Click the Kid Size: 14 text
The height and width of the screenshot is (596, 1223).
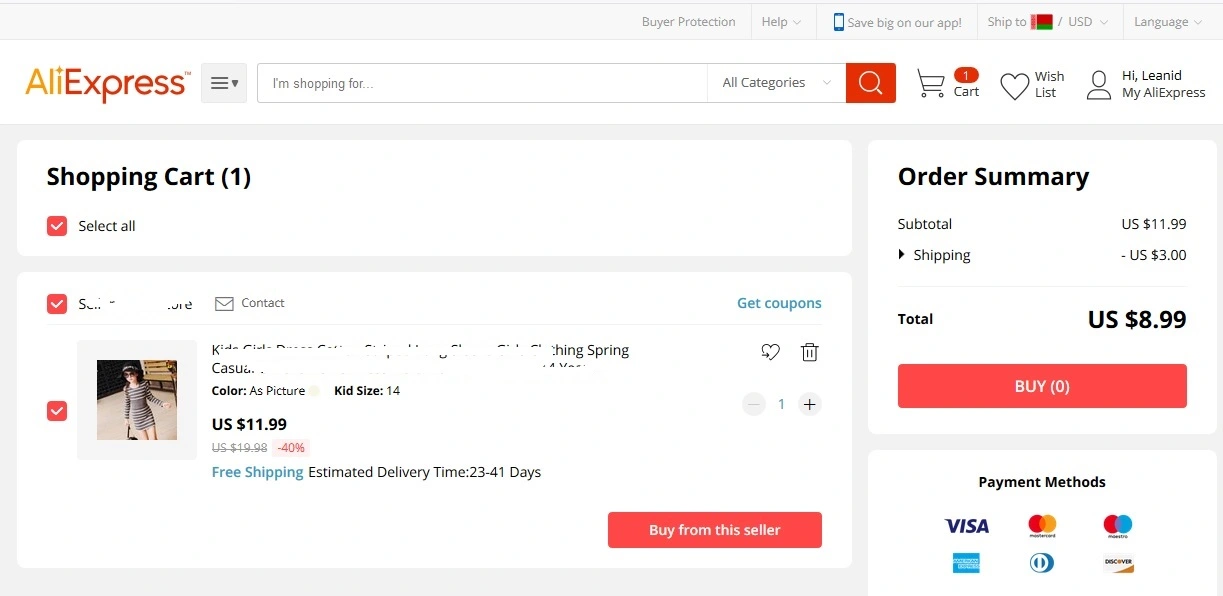point(367,391)
